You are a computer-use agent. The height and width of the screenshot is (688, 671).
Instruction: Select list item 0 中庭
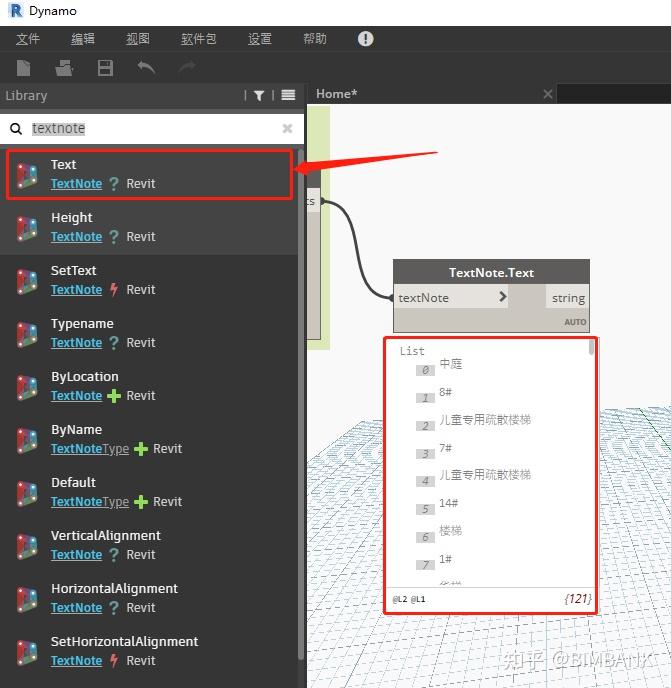(x=451, y=364)
